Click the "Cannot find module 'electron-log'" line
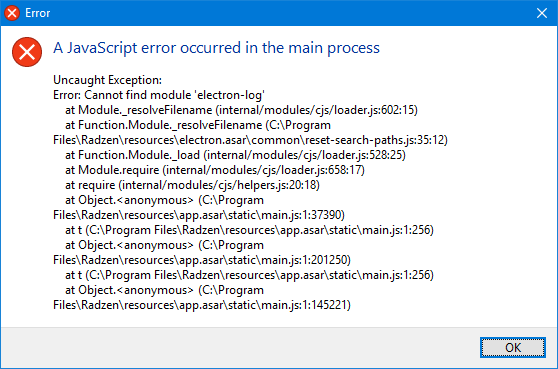558x369 pixels. (x=159, y=95)
